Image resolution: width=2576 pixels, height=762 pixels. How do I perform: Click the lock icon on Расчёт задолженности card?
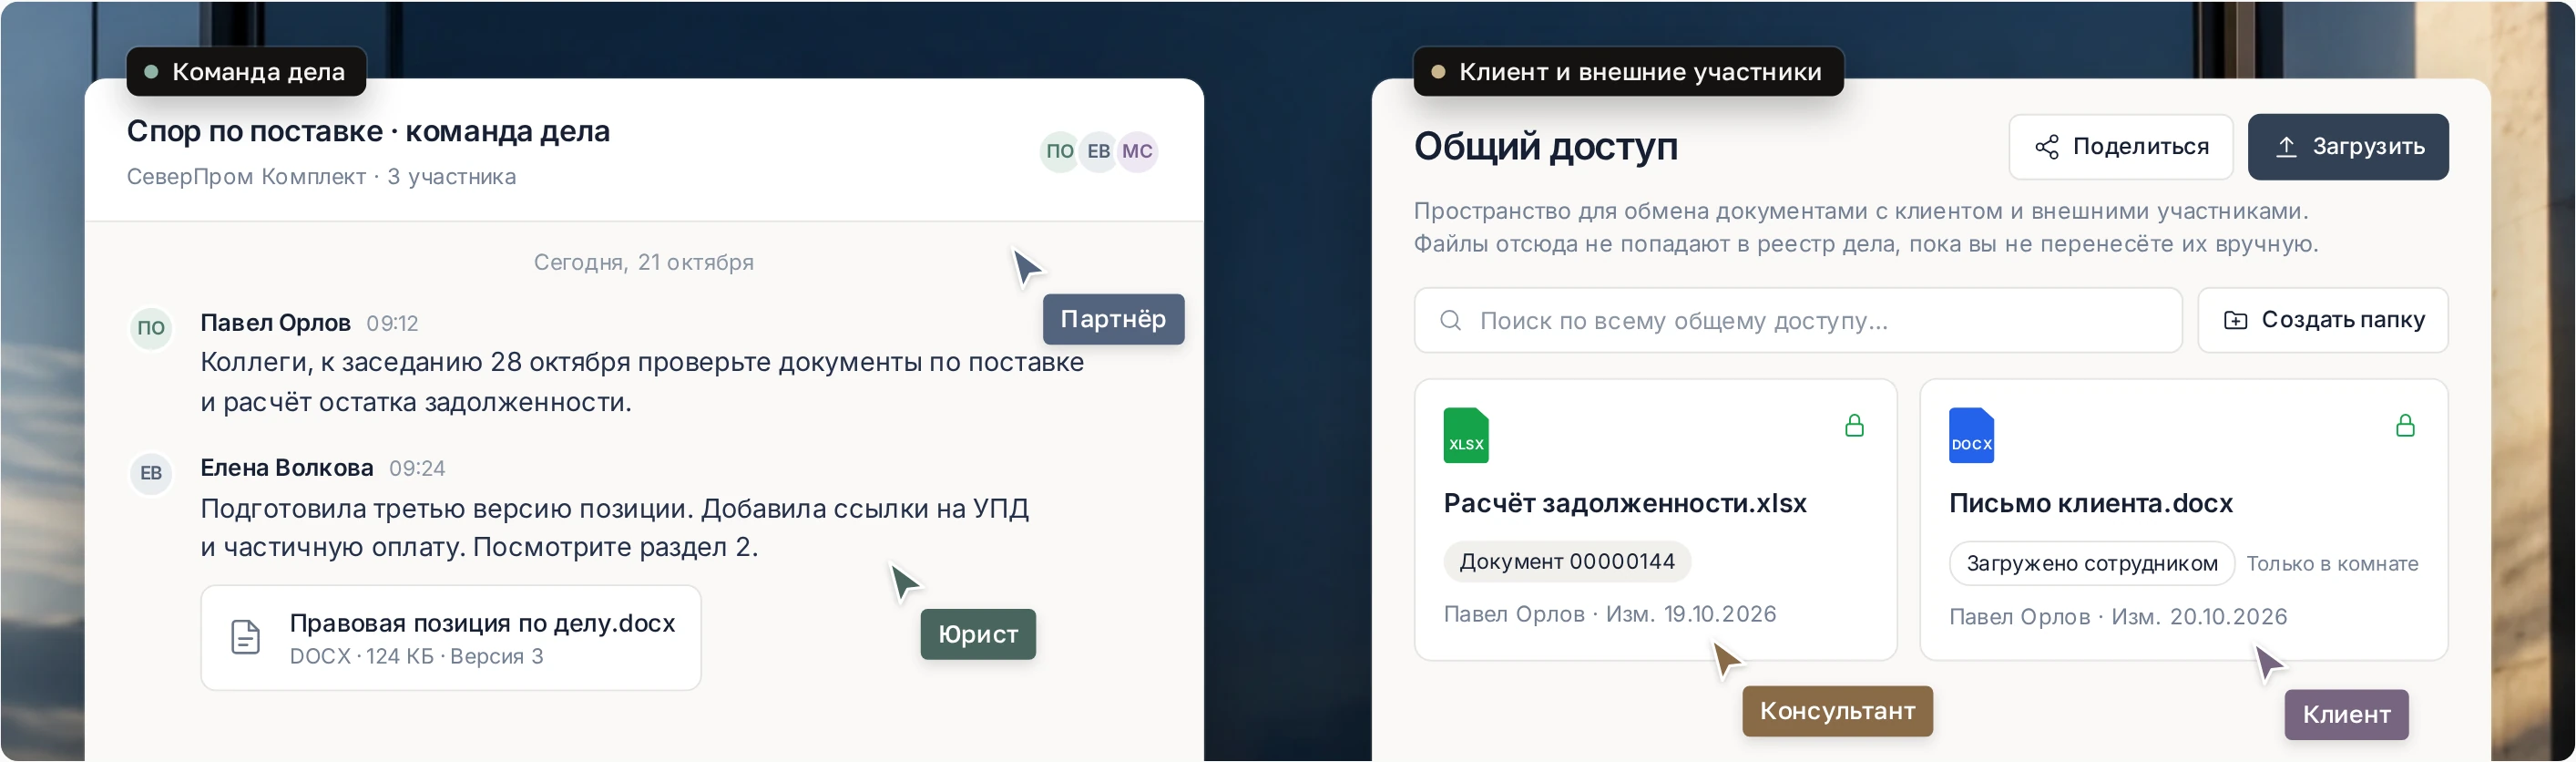tap(1854, 426)
